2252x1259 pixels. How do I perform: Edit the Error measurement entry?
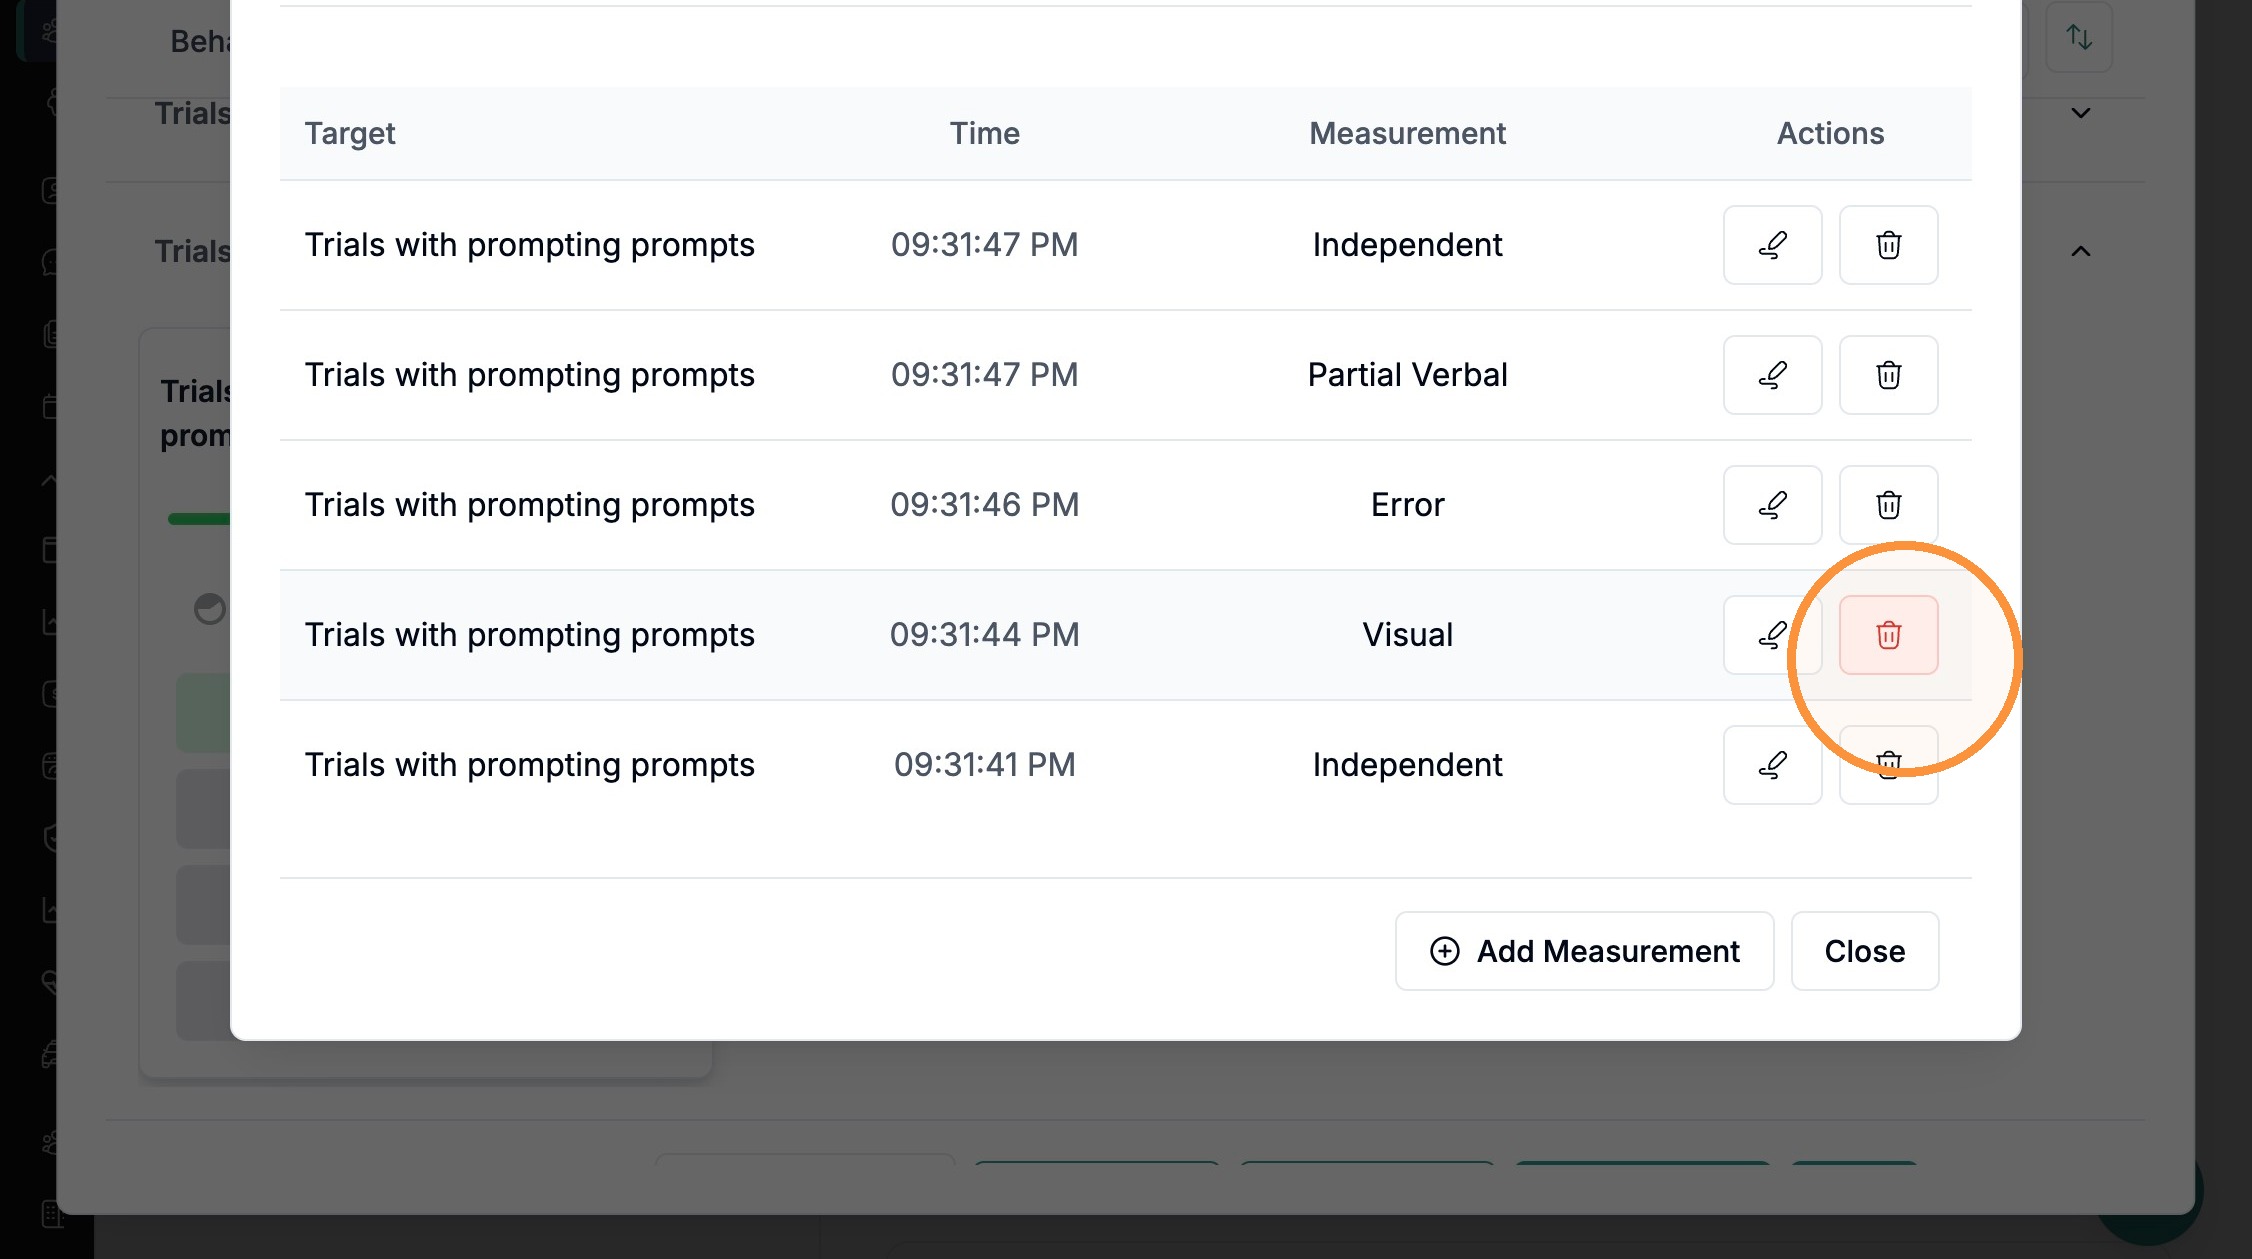click(x=1772, y=505)
